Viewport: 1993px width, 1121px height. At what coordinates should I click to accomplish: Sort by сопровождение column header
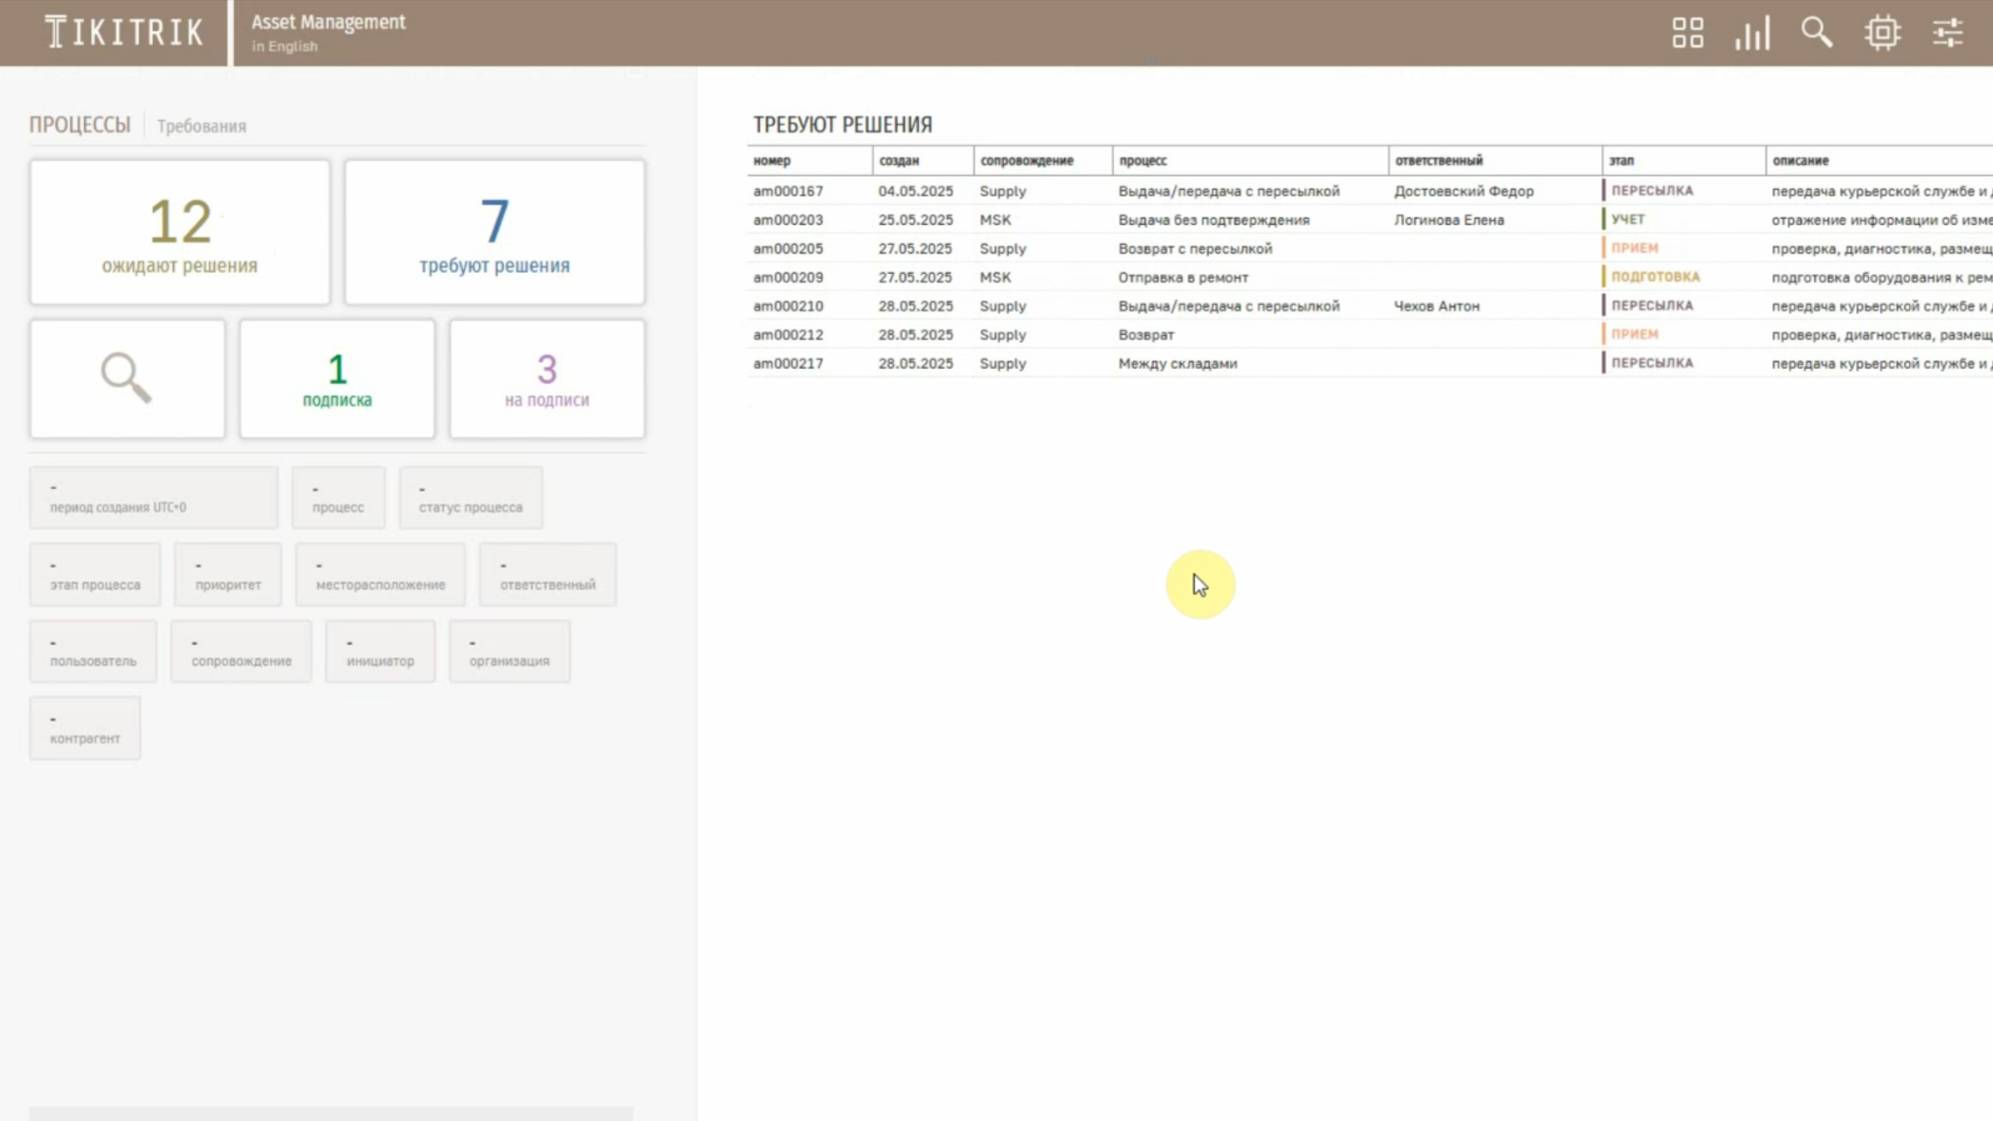(1027, 160)
